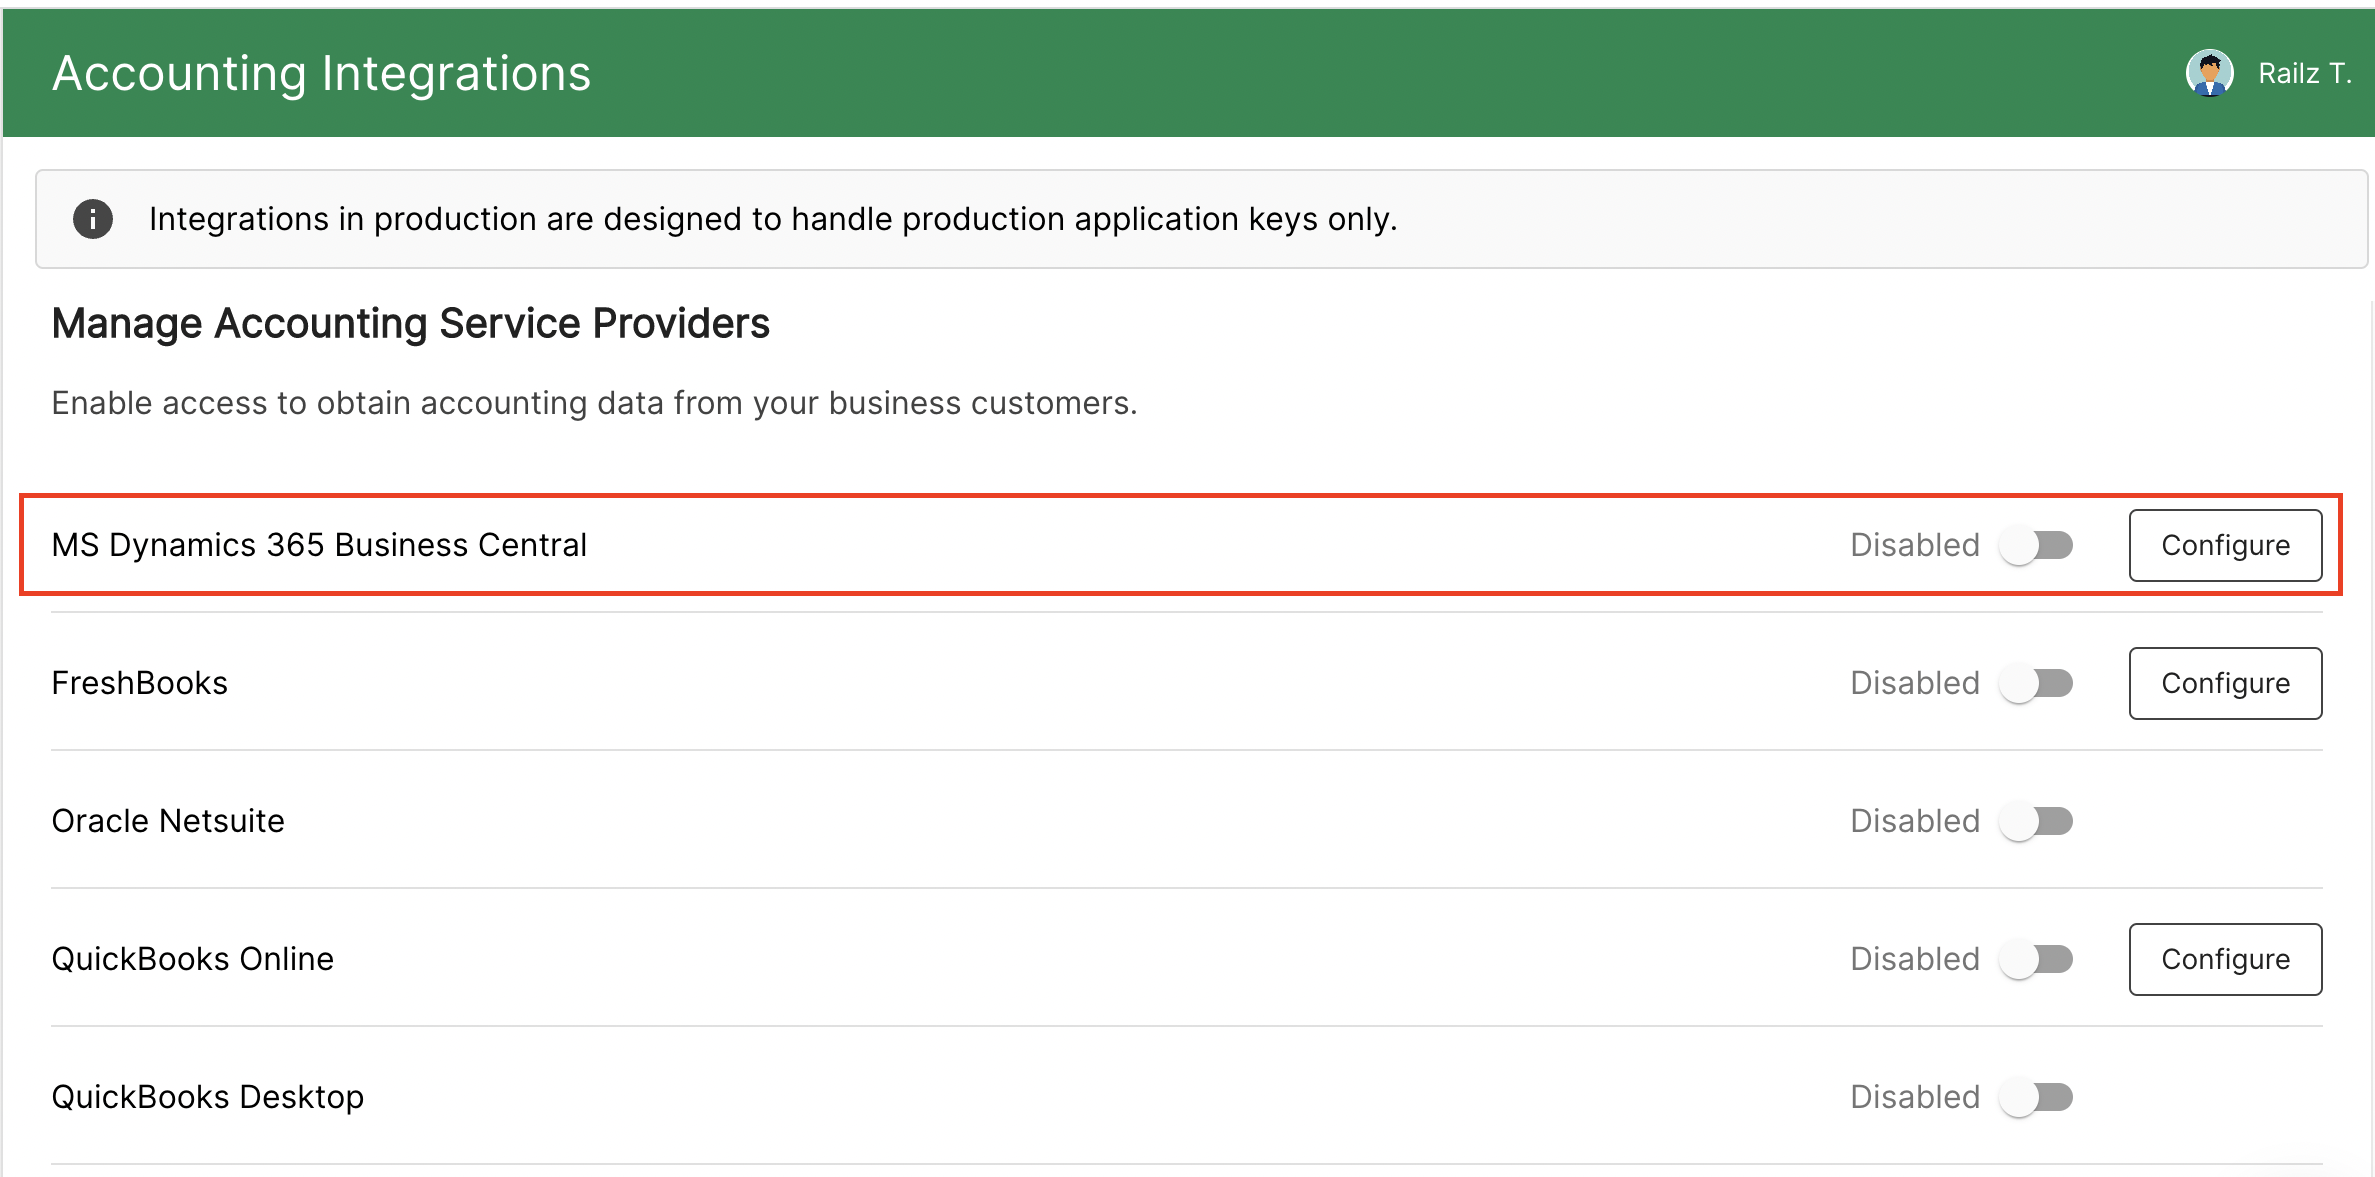Configure MS Dynamics 365 Business Central
The image size is (2375, 1177).
(2225, 545)
